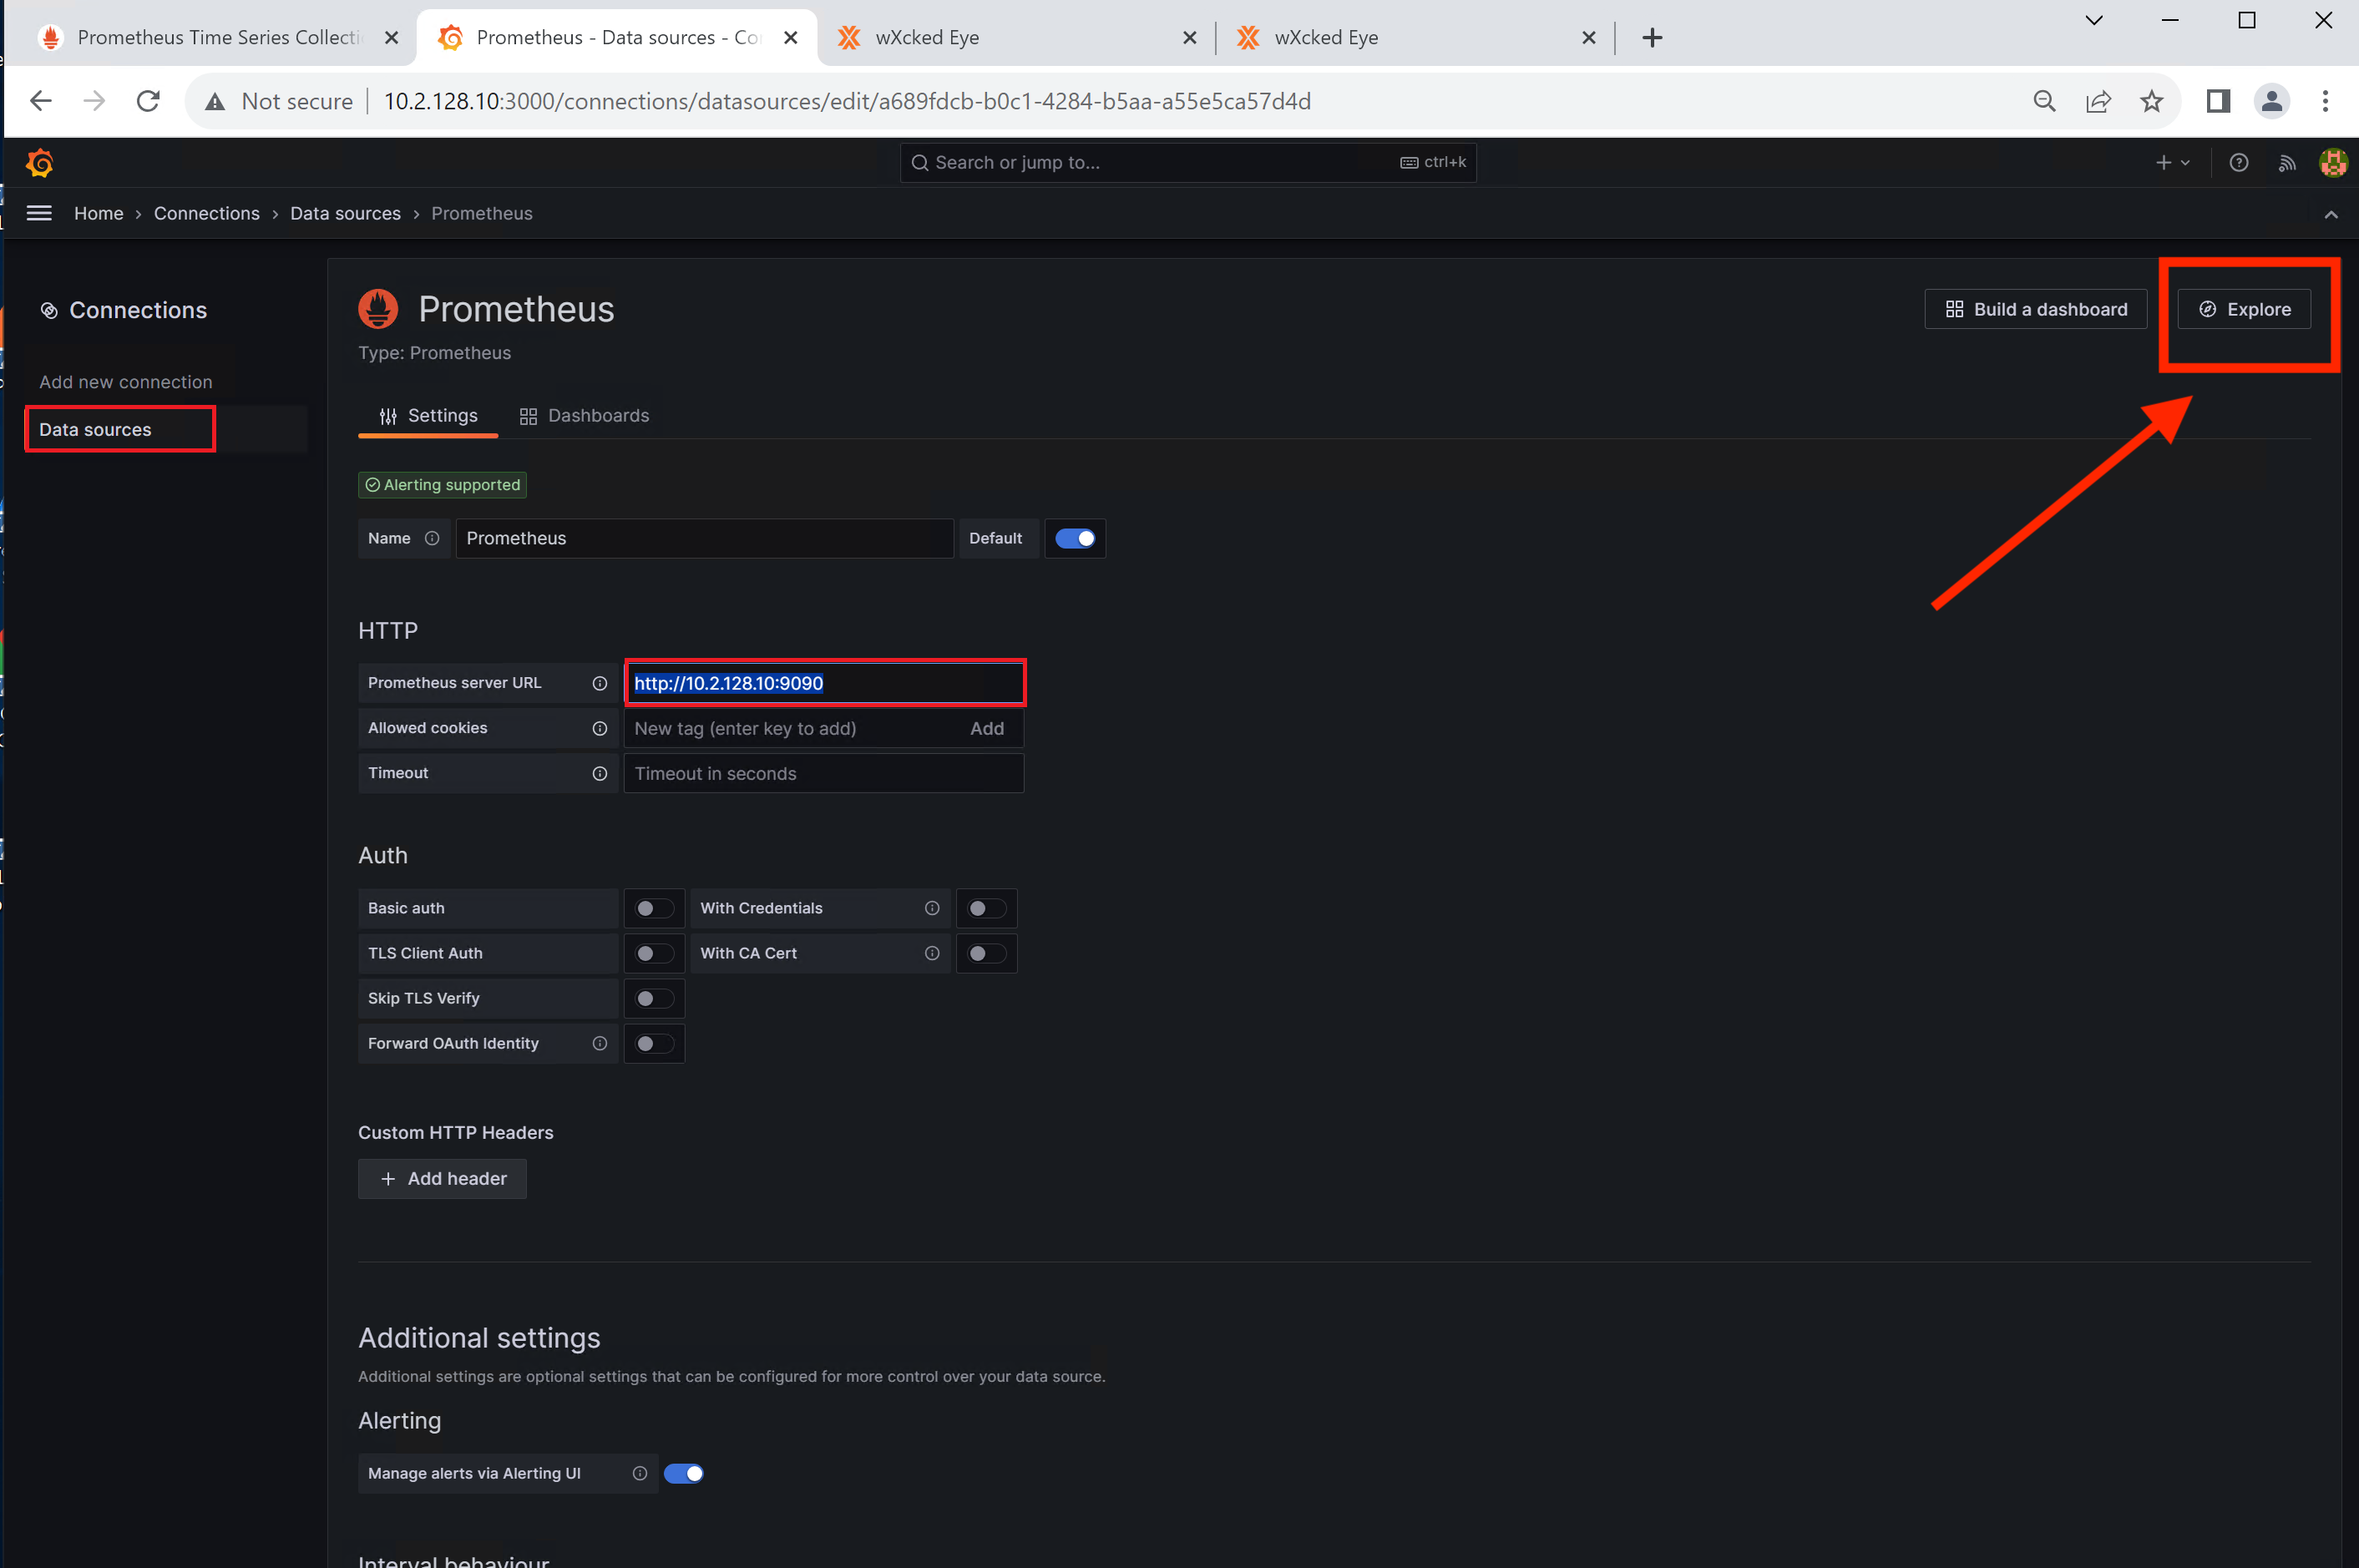Viewport: 2359px width, 1568px height.
Task: Enable the Forward OAuth Identity toggle
Action: pos(654,1043)
